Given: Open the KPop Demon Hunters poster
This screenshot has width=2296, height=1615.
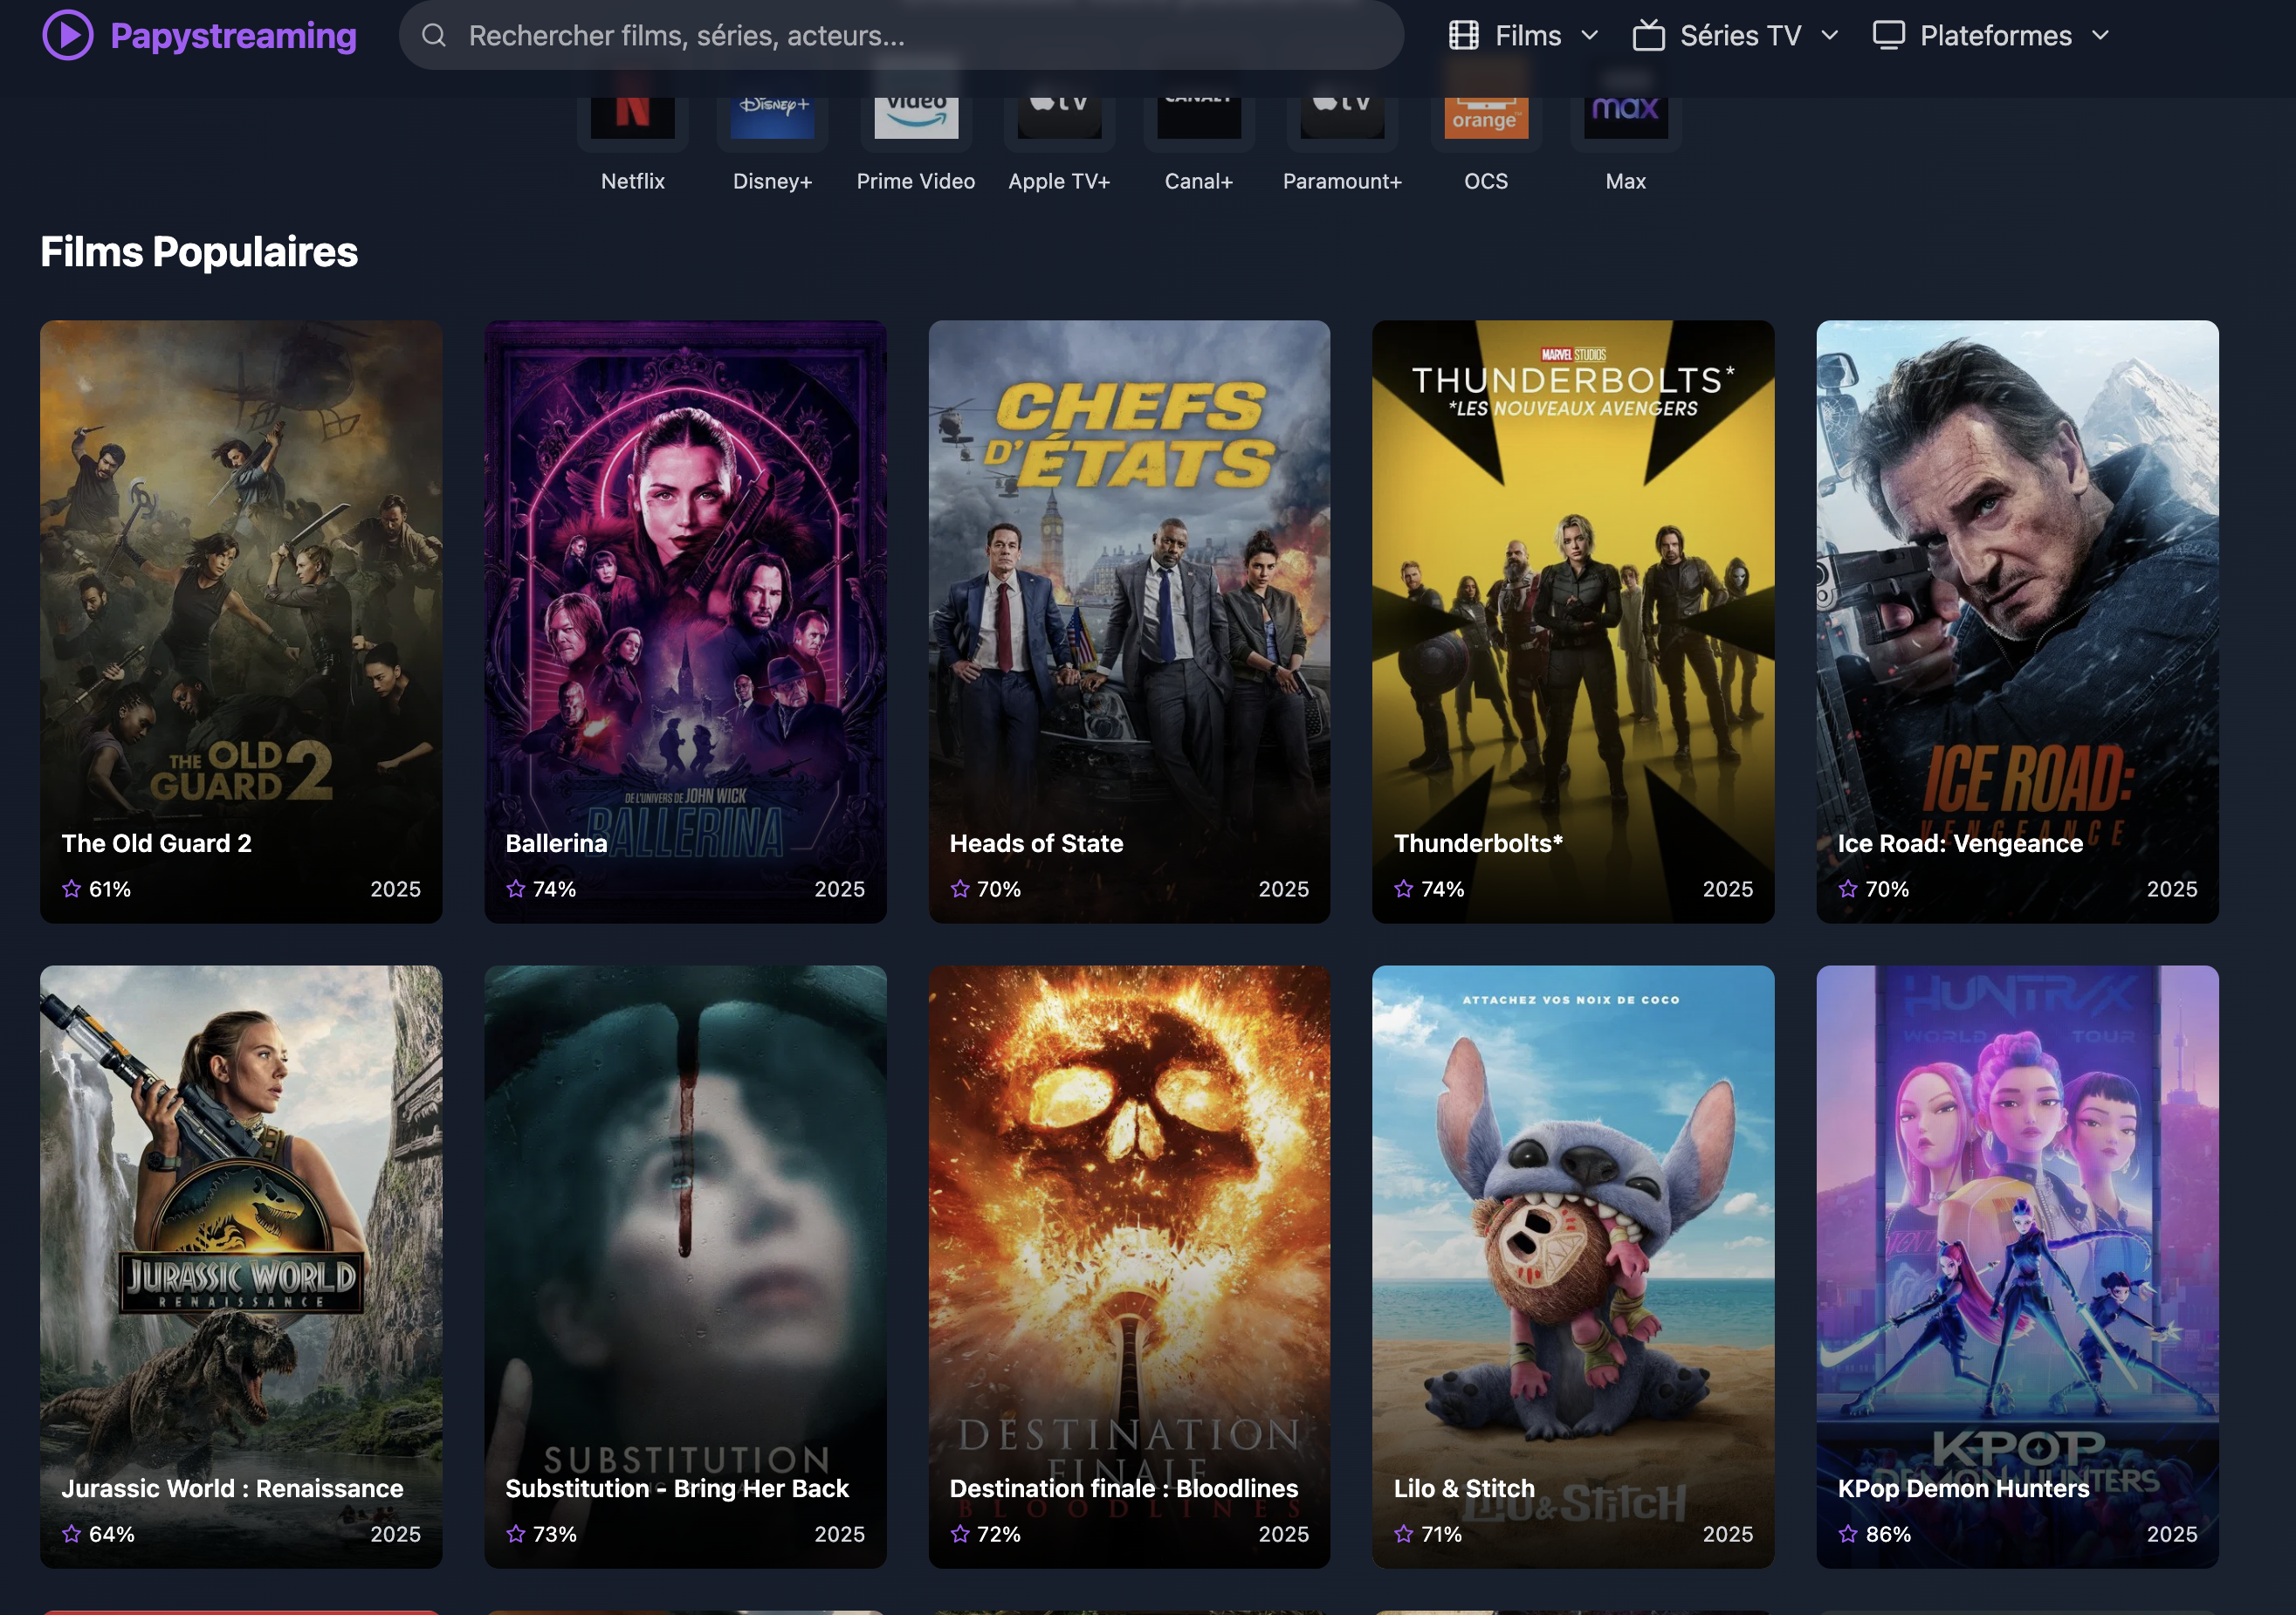Looking at the screenshot, I should coord(2017,1266).
